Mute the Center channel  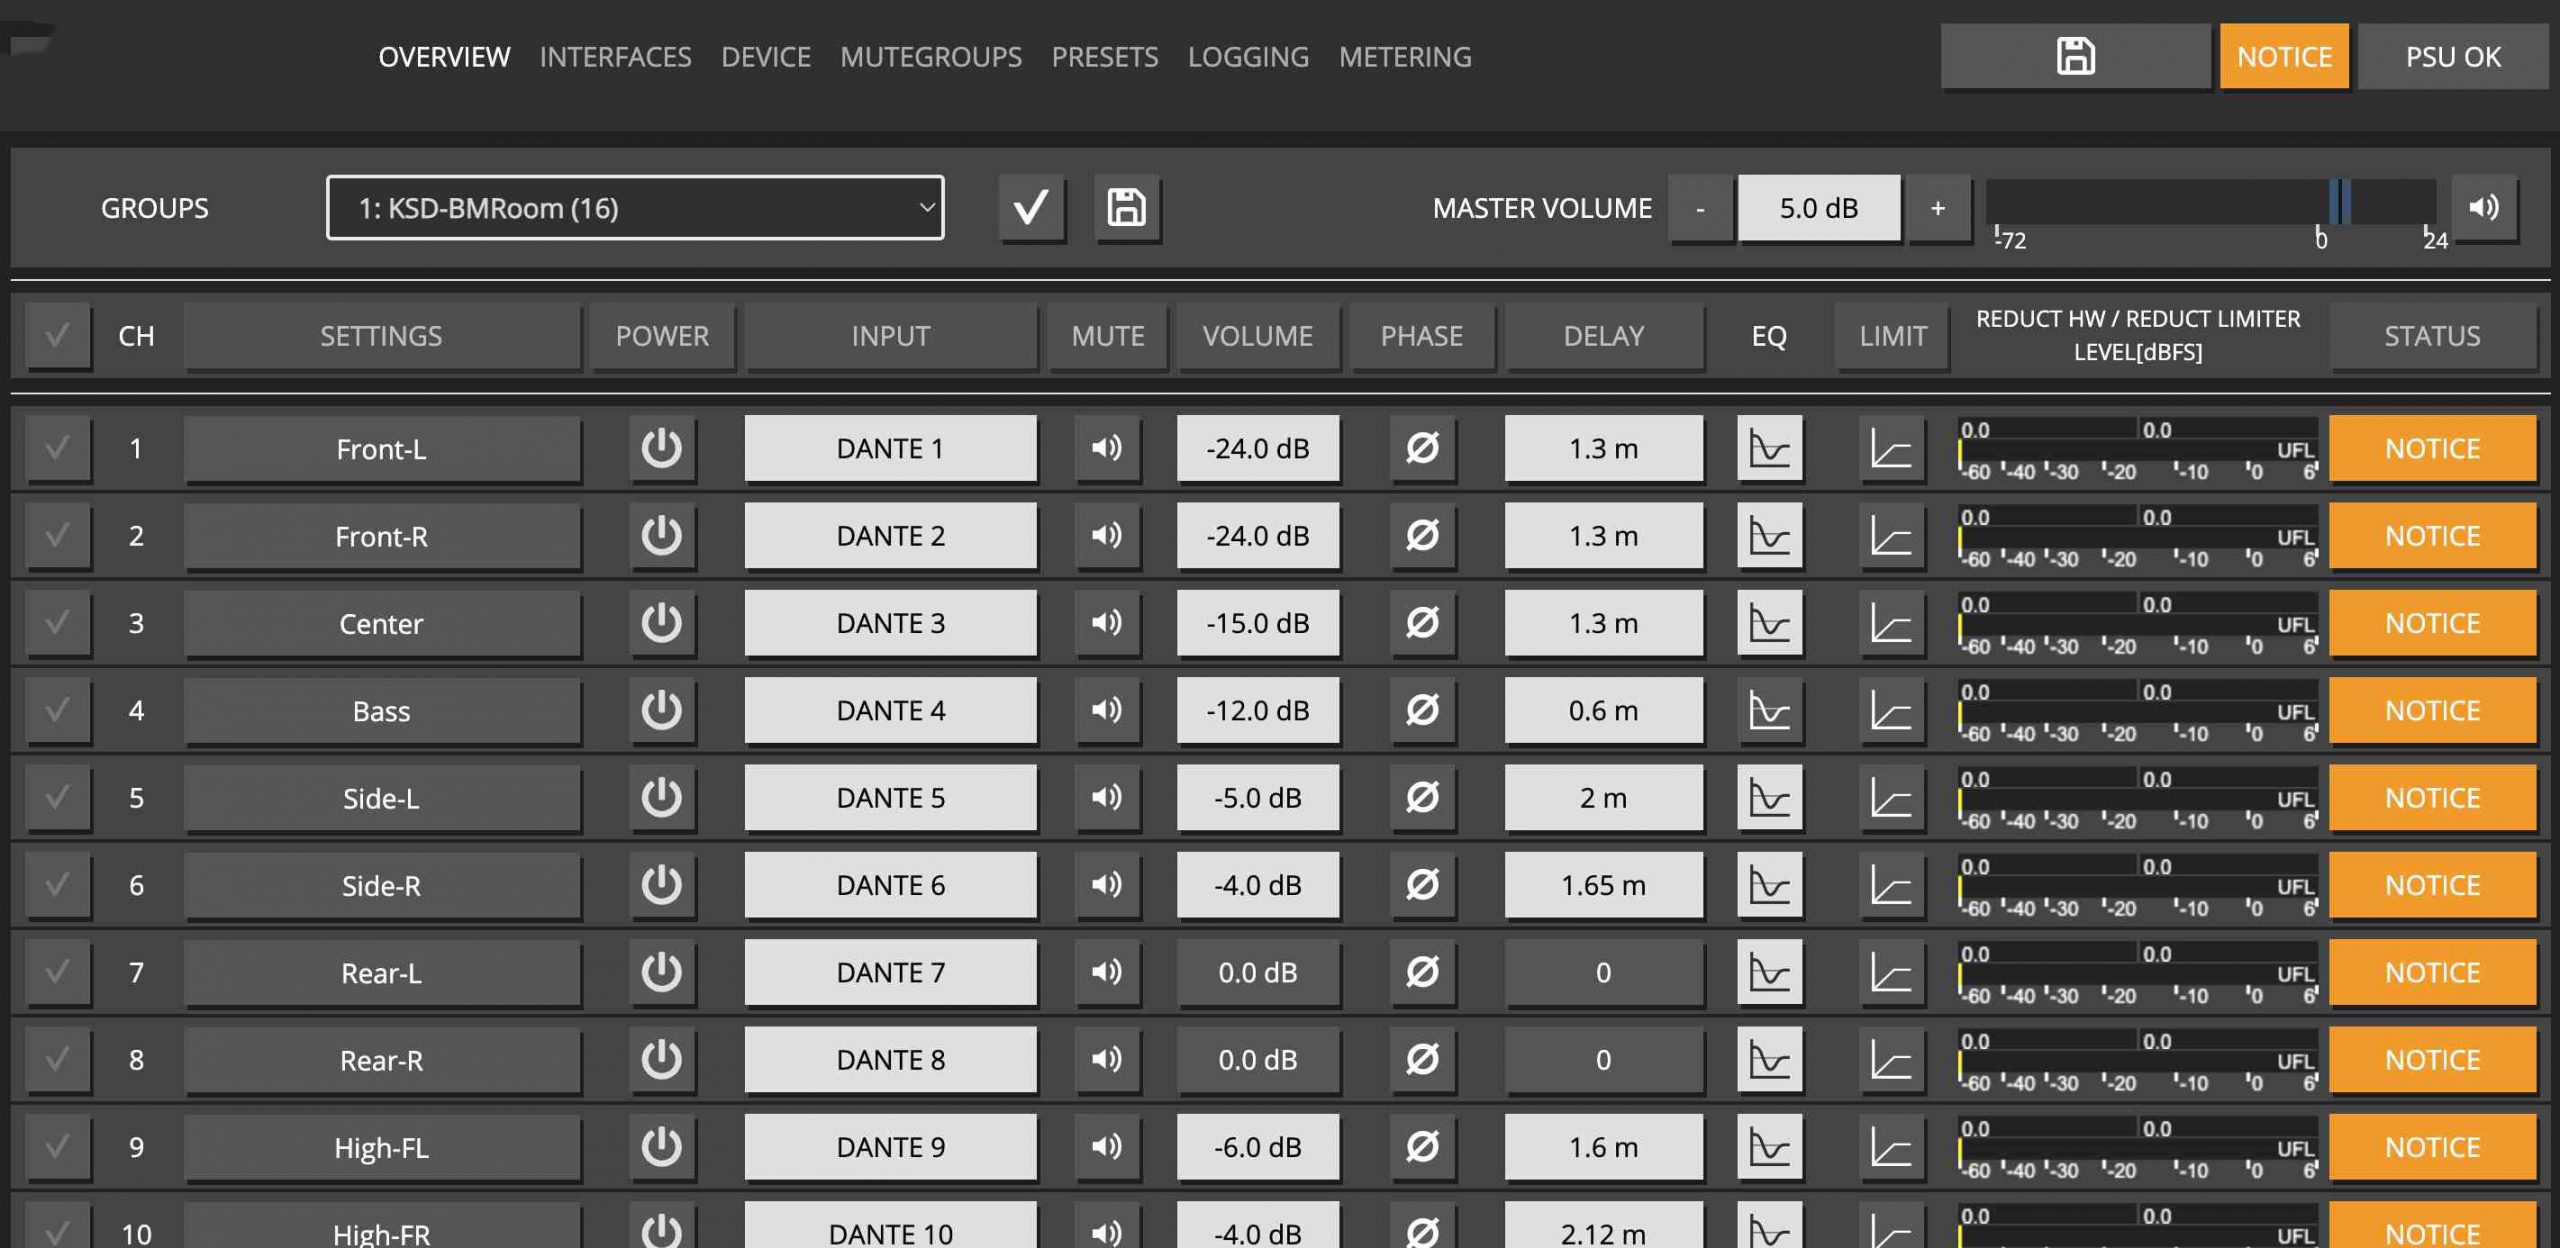pos(1106,623)
